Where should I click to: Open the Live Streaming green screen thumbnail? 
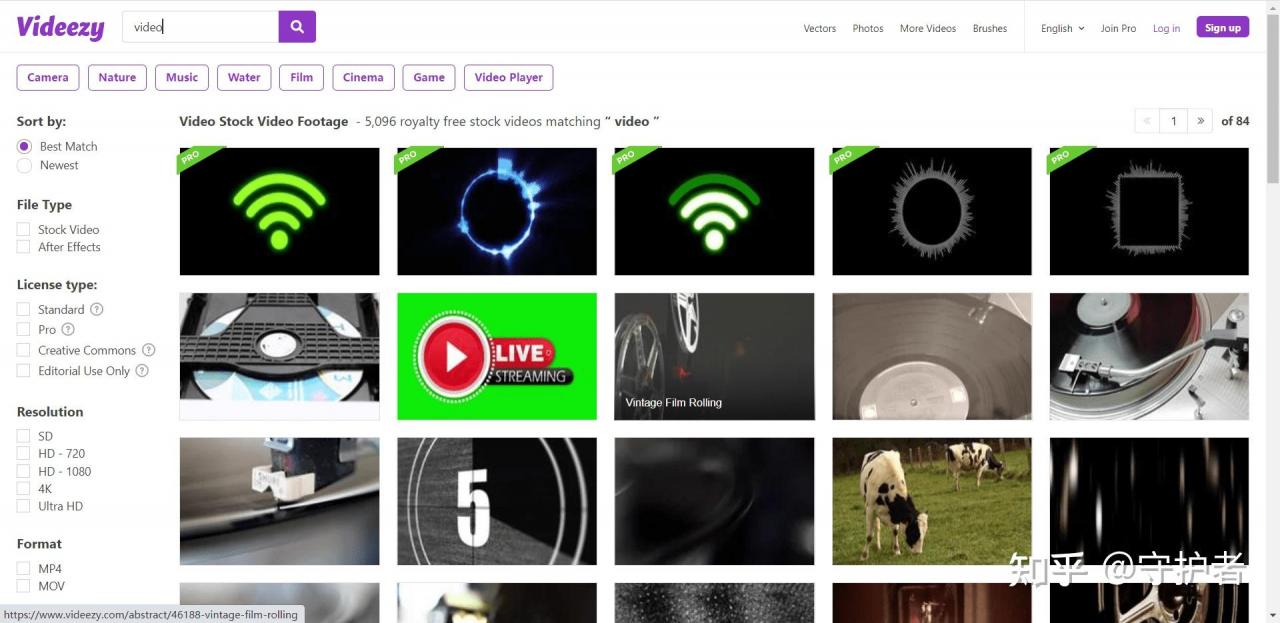point(497,356)
